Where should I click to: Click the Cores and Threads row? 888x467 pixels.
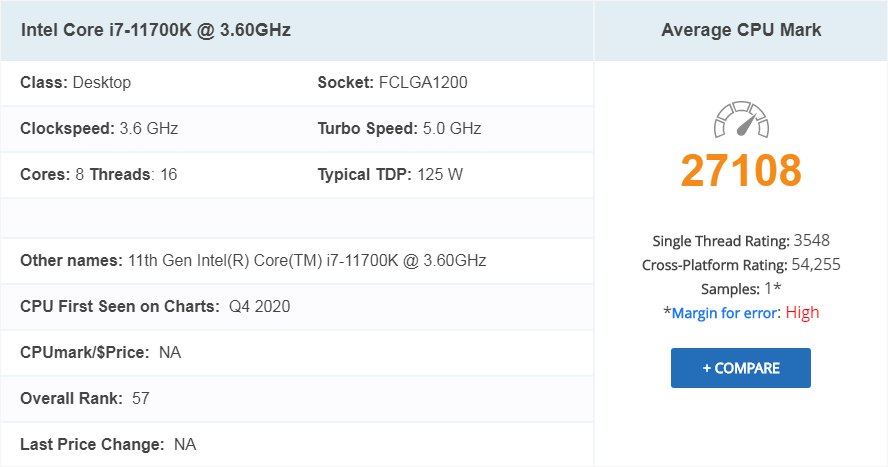coord(99,174)
